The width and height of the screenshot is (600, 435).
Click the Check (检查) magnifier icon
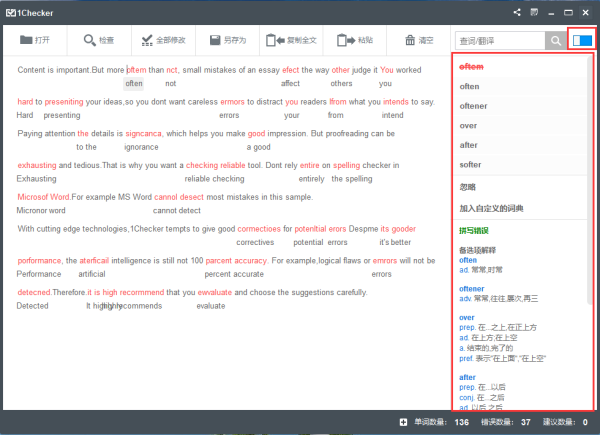[88, 40]
